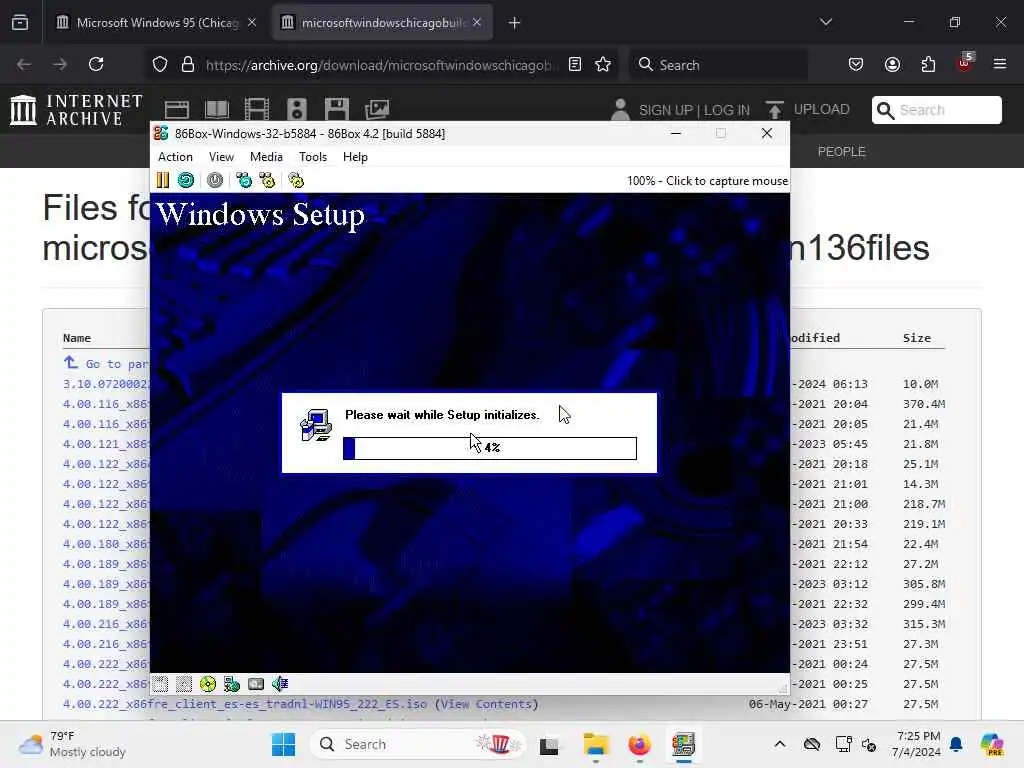
Task: Open a new Firefox tab
Action: 515,23
